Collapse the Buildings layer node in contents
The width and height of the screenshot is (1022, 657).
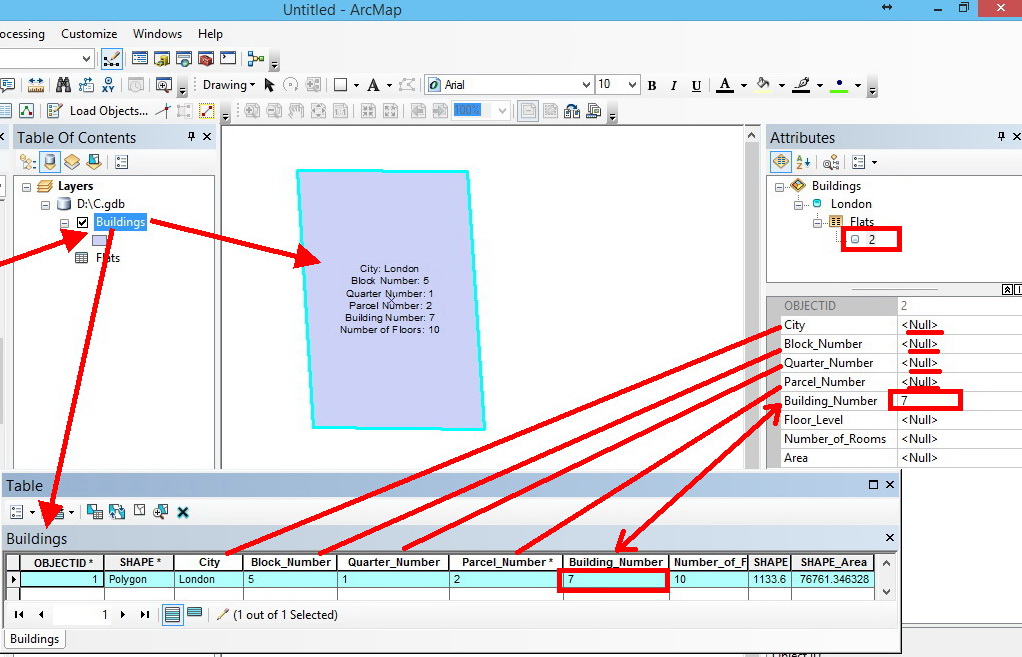point(64,223)
